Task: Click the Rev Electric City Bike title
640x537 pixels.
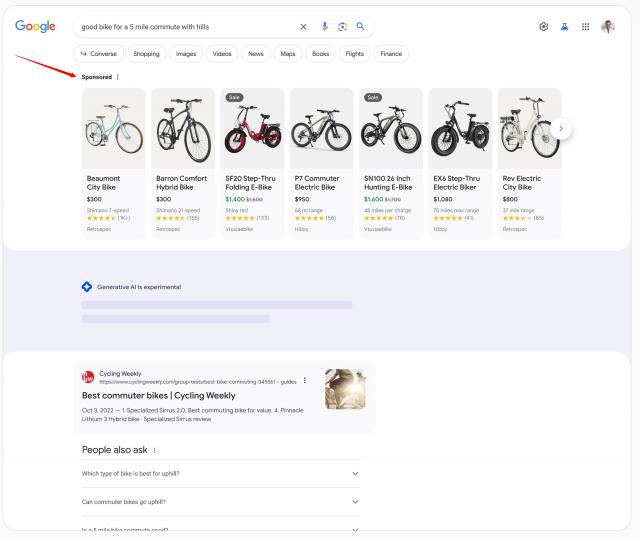Action: click(522, 183)
